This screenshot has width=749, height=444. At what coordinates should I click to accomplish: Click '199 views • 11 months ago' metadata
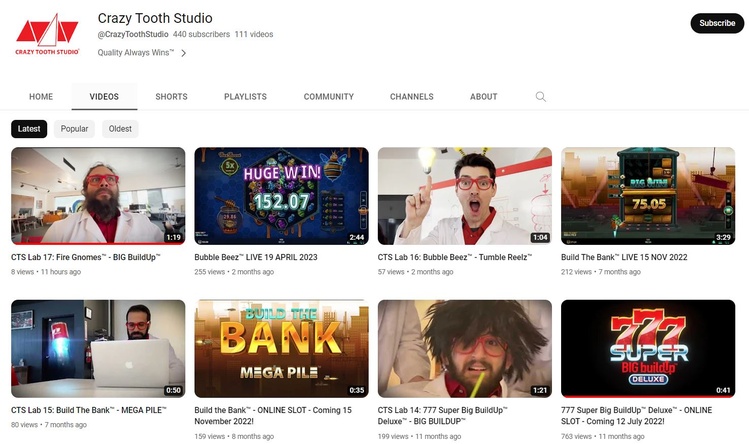tap(419, 436)
